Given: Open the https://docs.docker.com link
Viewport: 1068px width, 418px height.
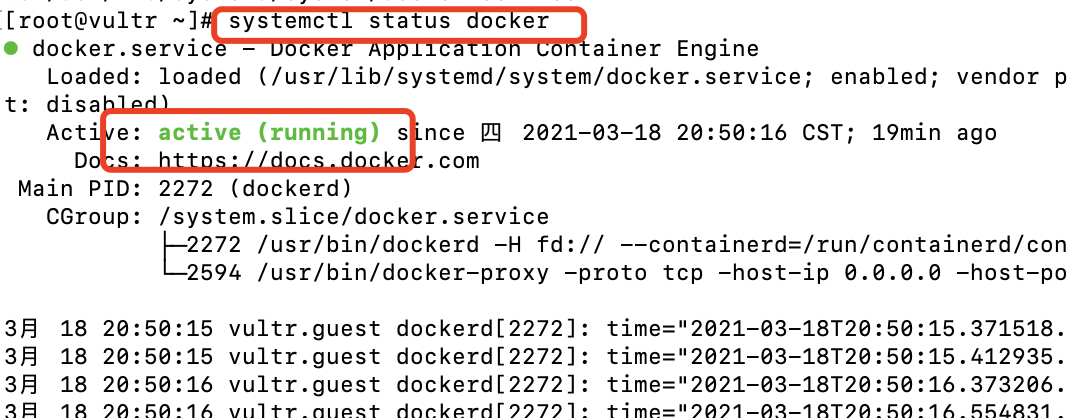Looking at the screenshot, I should [319, 161].
